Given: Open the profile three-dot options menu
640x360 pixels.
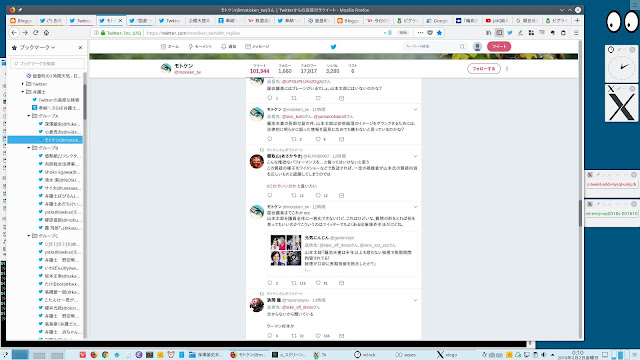Looking at the screenshot, I should pyautogui.click(x=507, y=69).
